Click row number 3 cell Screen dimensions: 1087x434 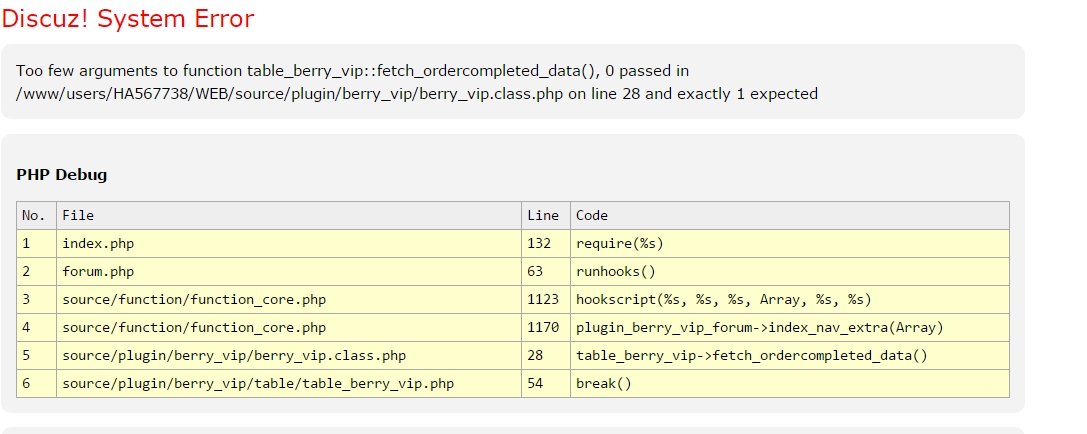pyautogui.click(x=37, y=300)
